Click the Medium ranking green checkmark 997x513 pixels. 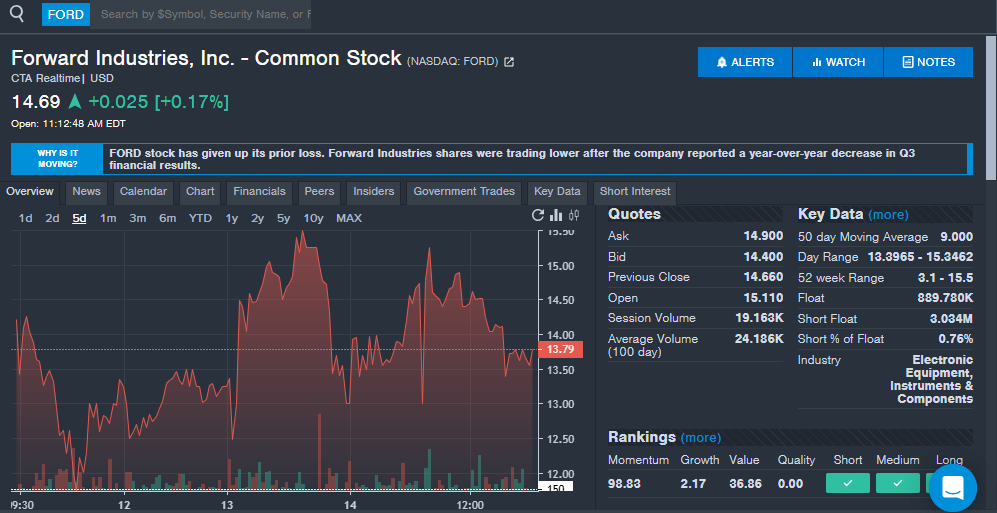(x=898, y=483)
